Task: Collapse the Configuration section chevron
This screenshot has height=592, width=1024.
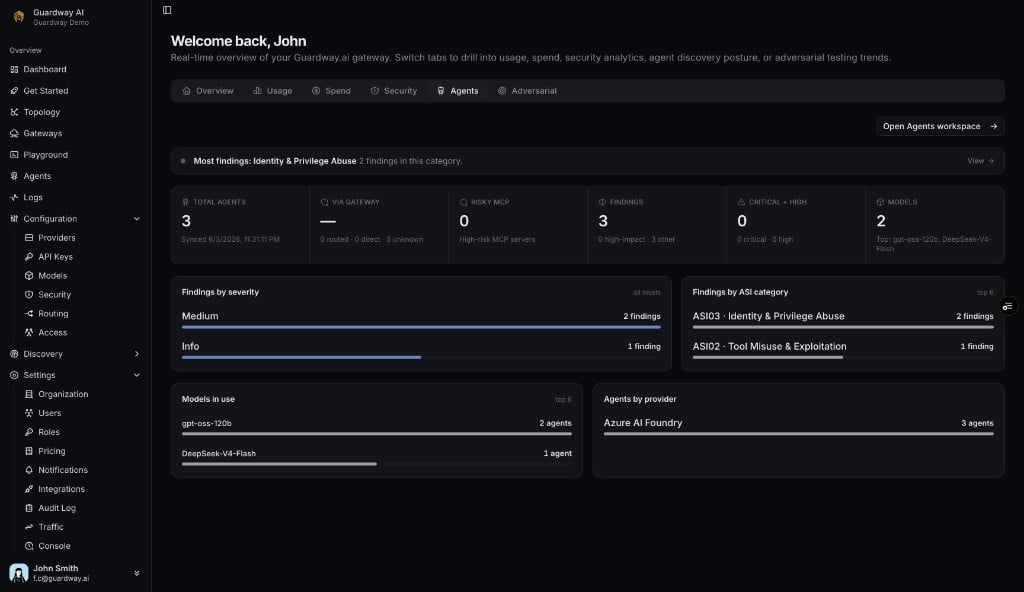Action: (x=136, y=219)
